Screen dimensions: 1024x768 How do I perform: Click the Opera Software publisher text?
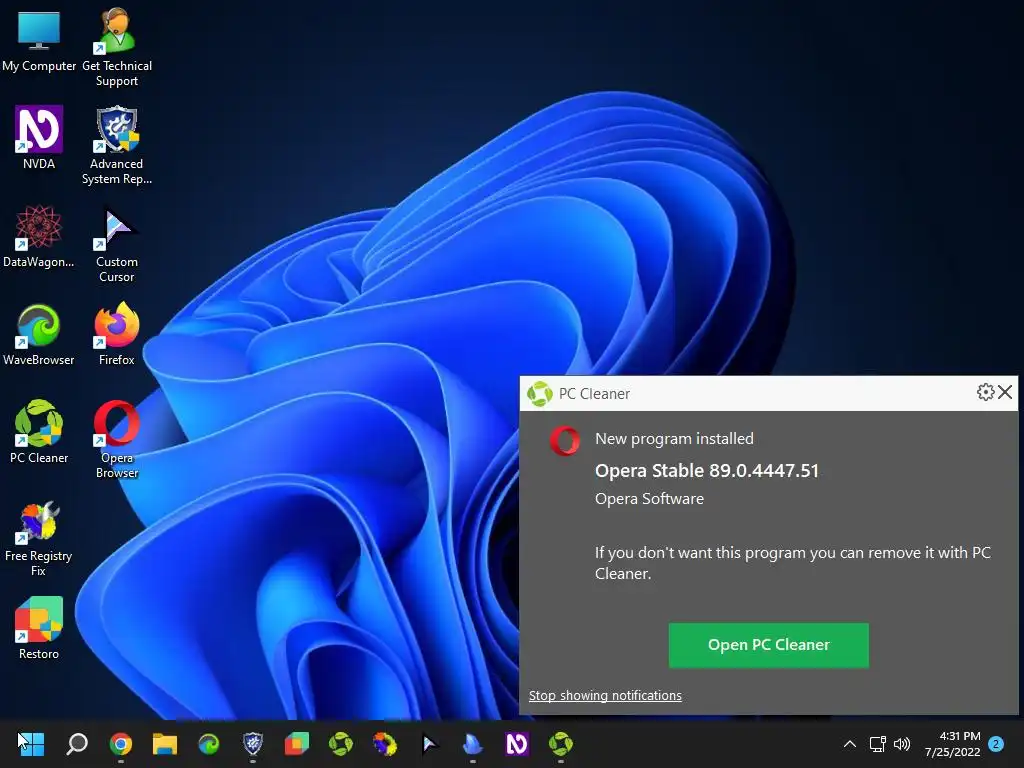point(649,499)
